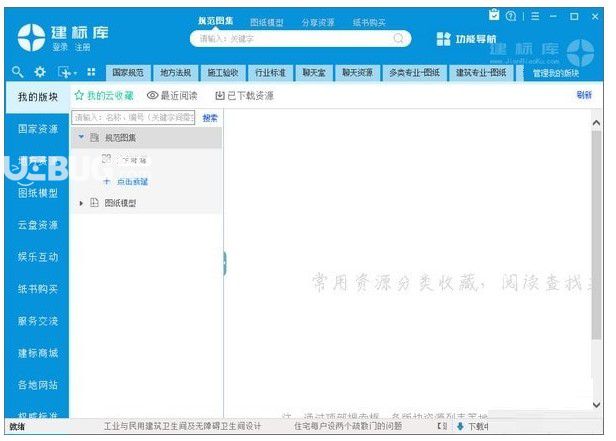Open the hamburger menu icon in title bar

(535, 16)
